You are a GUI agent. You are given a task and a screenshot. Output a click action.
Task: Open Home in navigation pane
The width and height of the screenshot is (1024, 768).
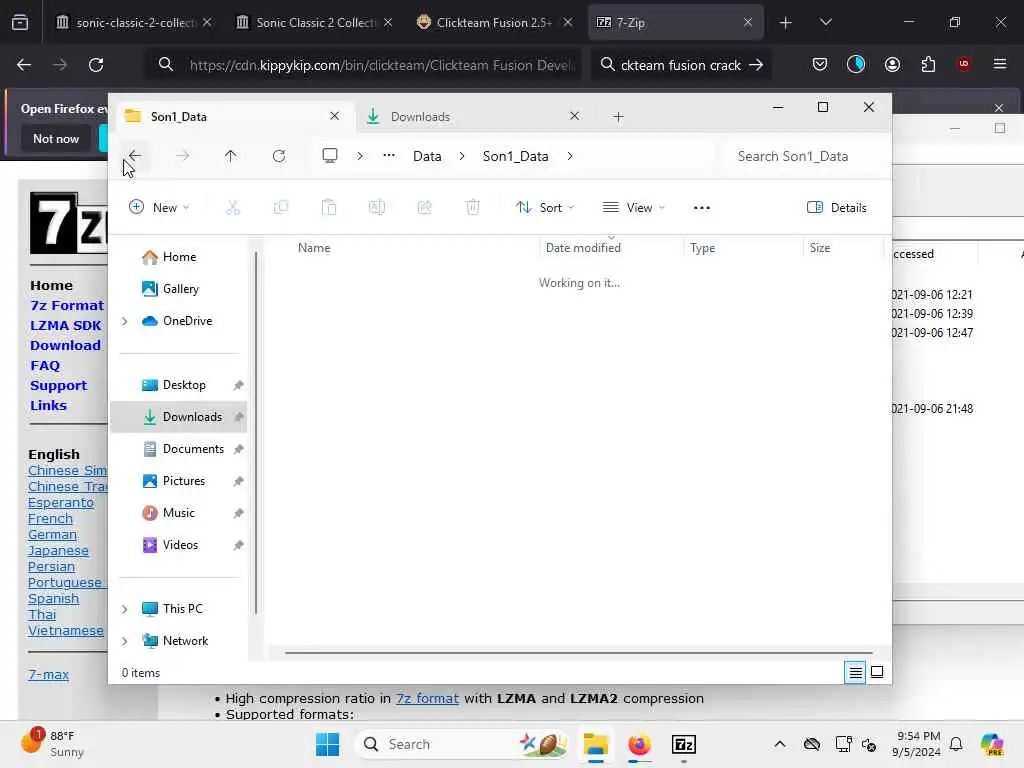point(178,257)
